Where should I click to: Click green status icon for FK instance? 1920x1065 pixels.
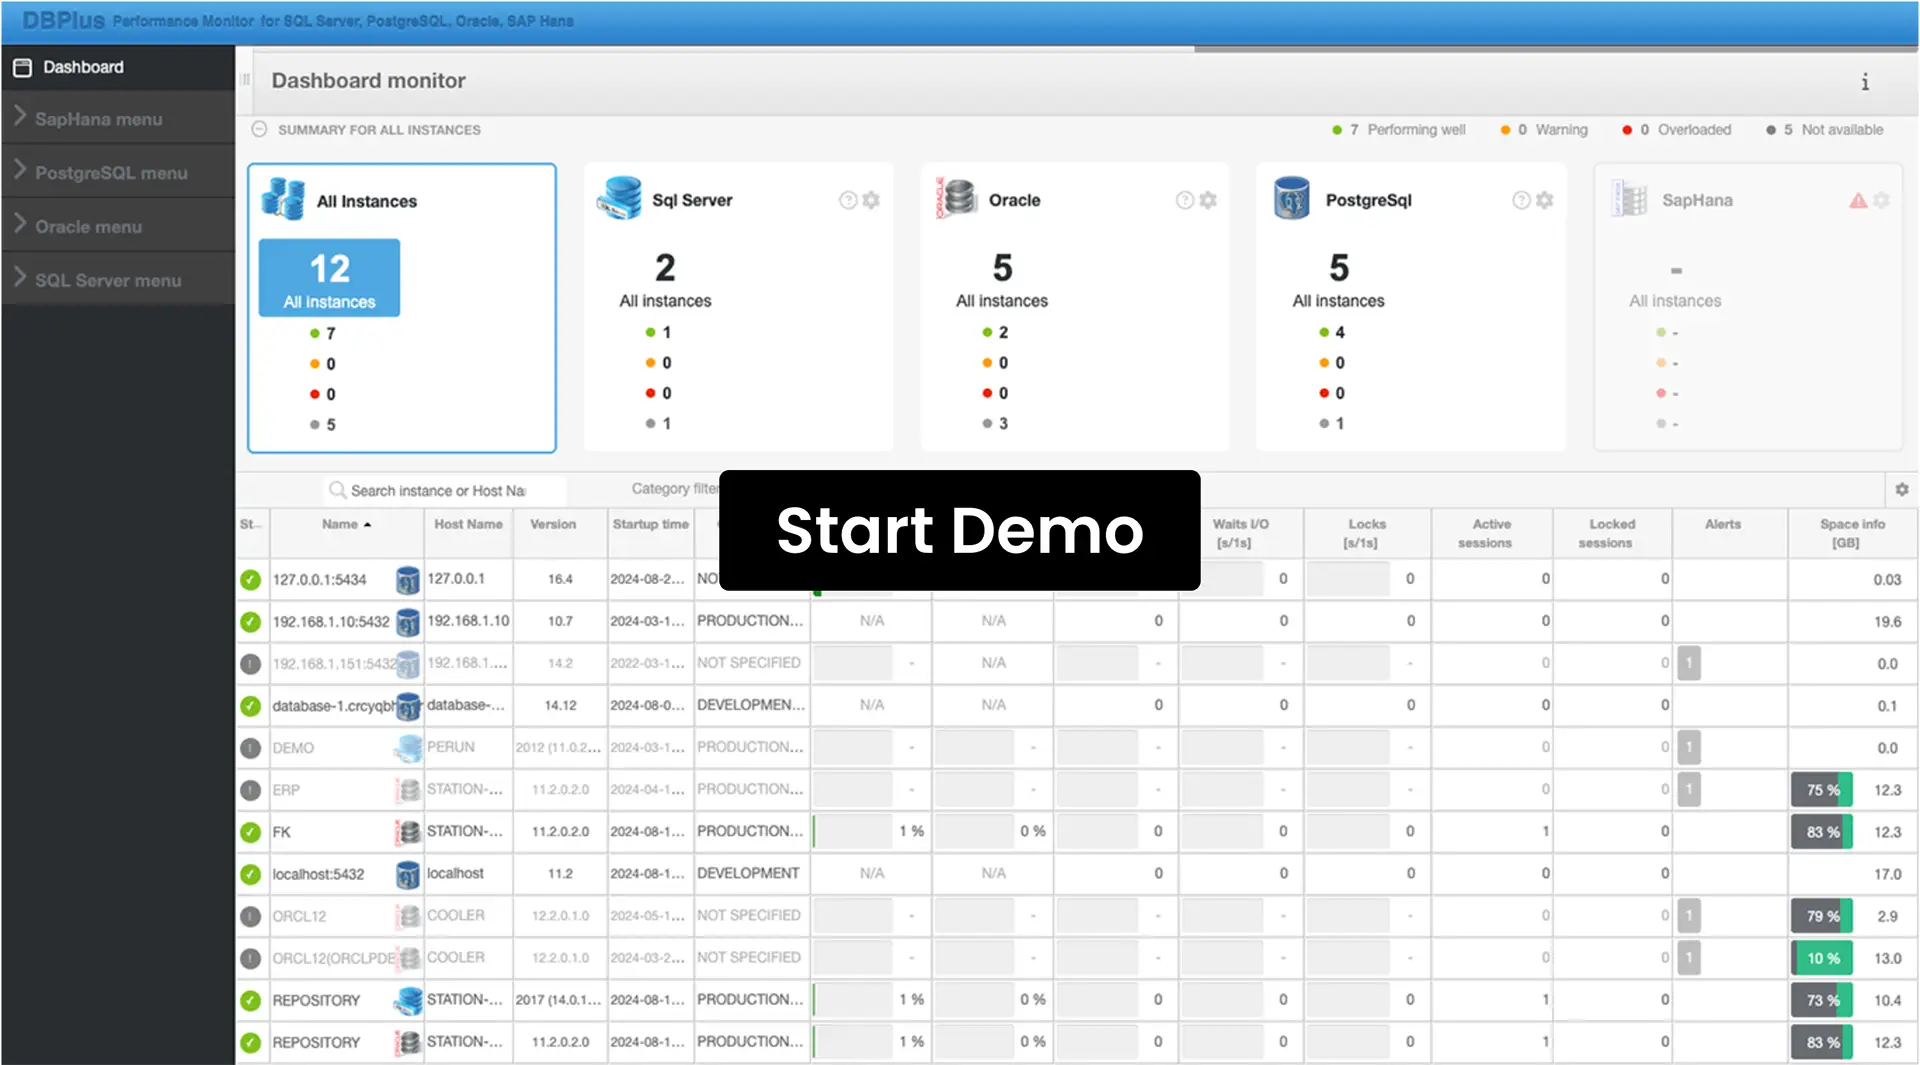tap(250, 832)
